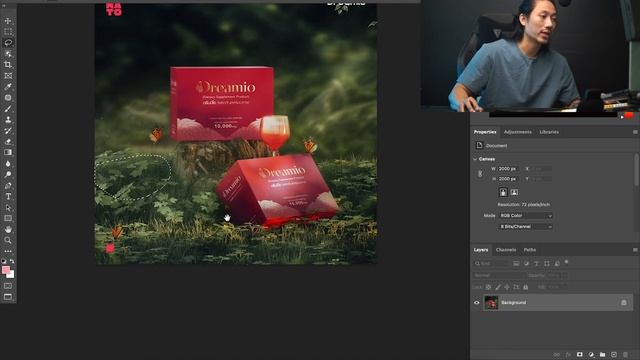Screen dimensions: 640x360
Task: Collapse the Canvas section
Action: point(475,159)
